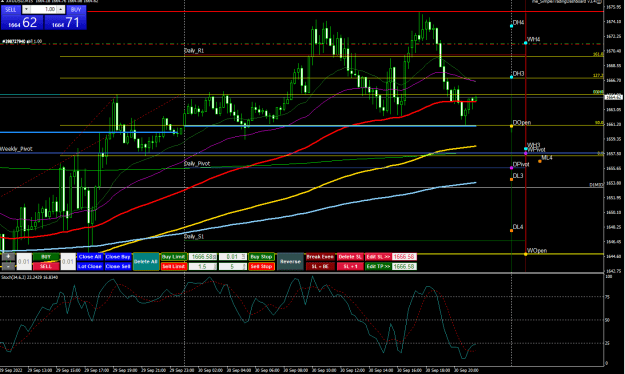Click the DOpen marker label
The height and width of the screenshot is (374, 625).
point(522,123)
